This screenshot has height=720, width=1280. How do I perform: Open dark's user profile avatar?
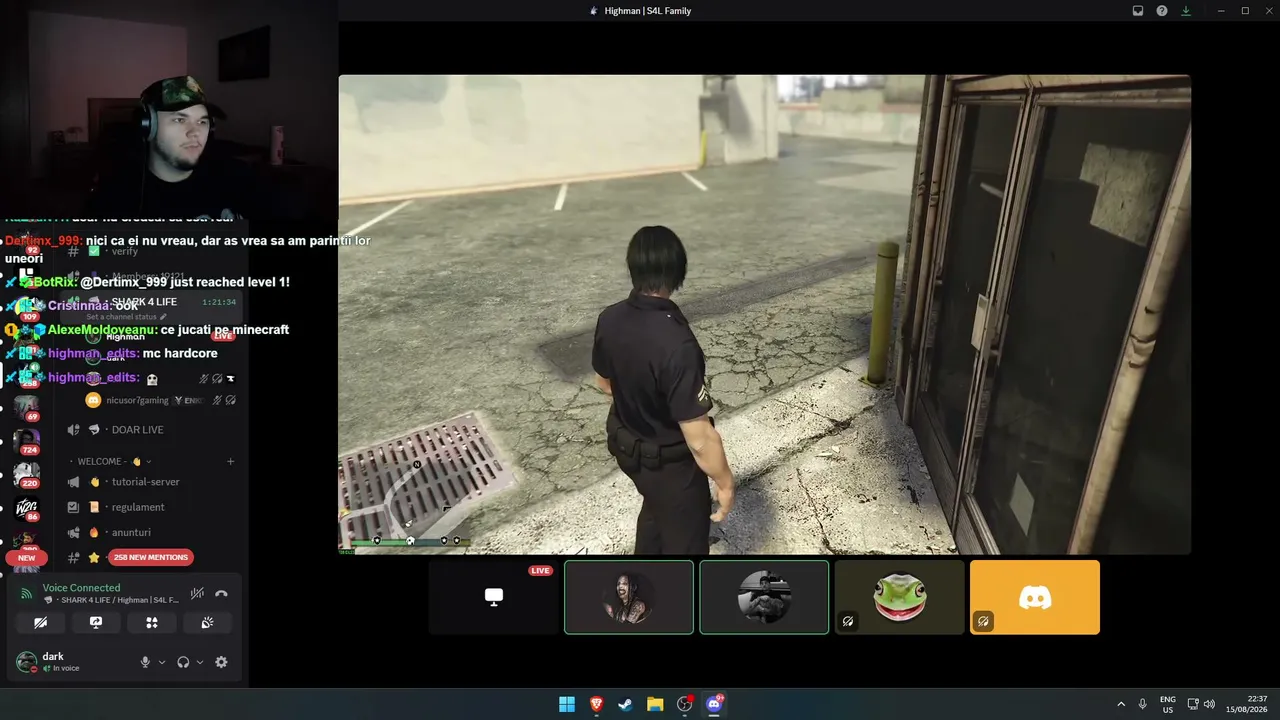26,662
